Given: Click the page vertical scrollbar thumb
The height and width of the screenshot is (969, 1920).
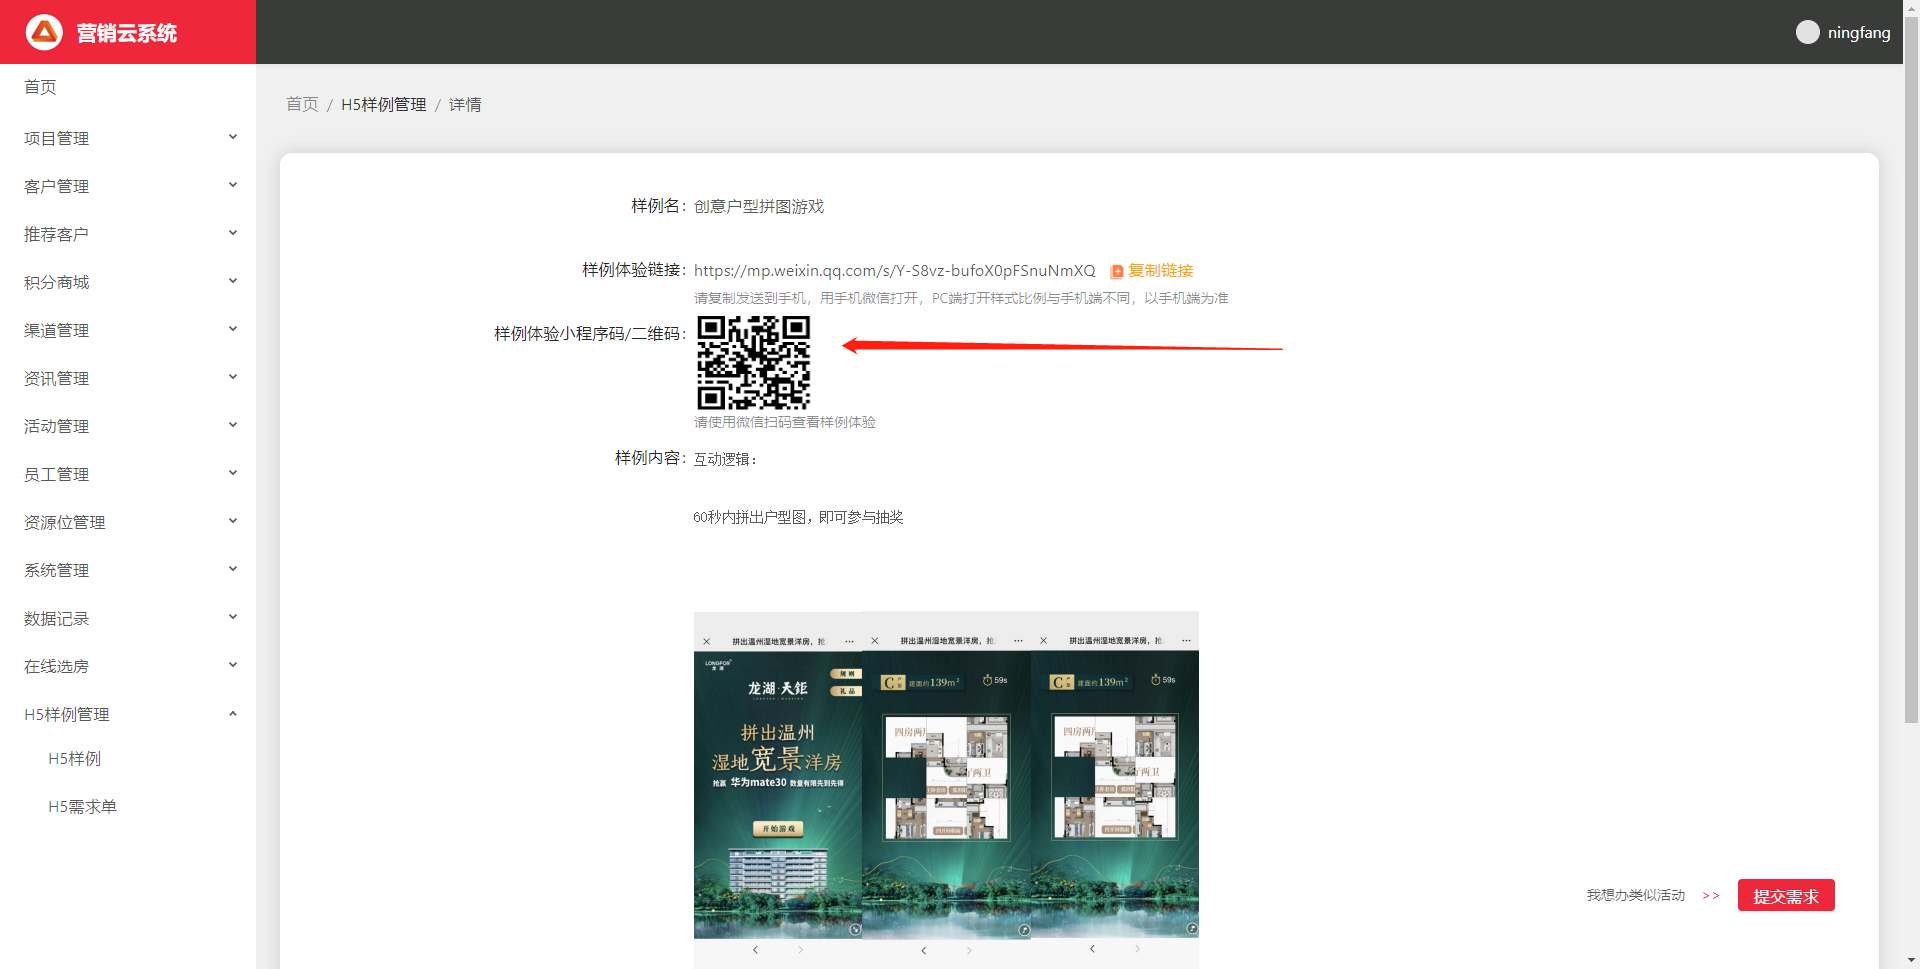Looking at the screenshot, I should tap(1911, 368).
